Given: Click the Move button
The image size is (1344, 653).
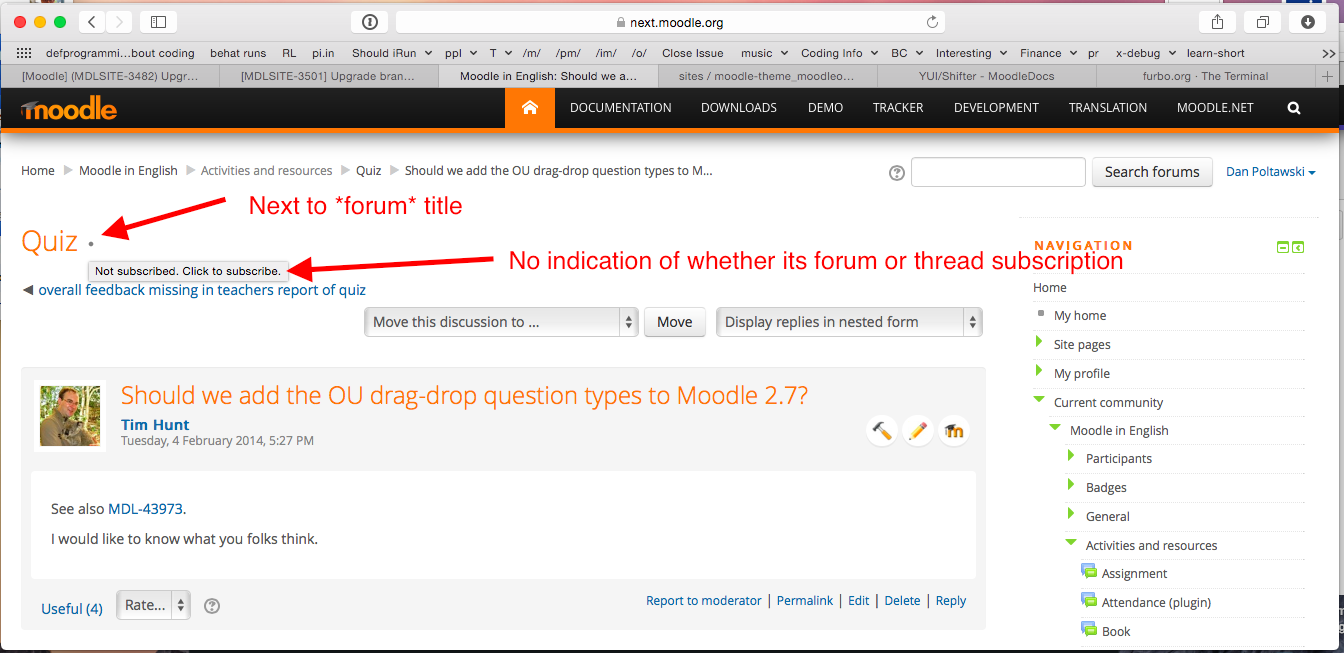Looking at the screenshot, I should click(x=675, y=322).
